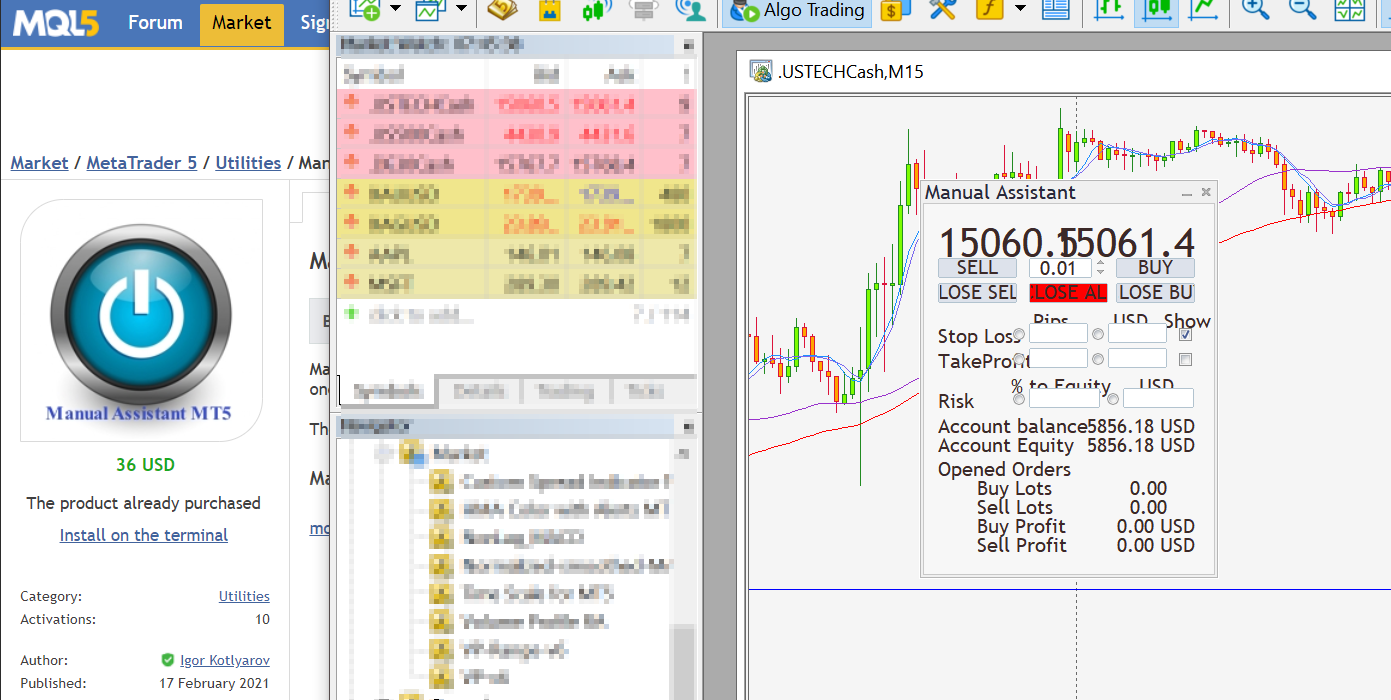Open Igor Kotlyarov author link
This screenshot has width=1391, height=700.
(225, 660)
